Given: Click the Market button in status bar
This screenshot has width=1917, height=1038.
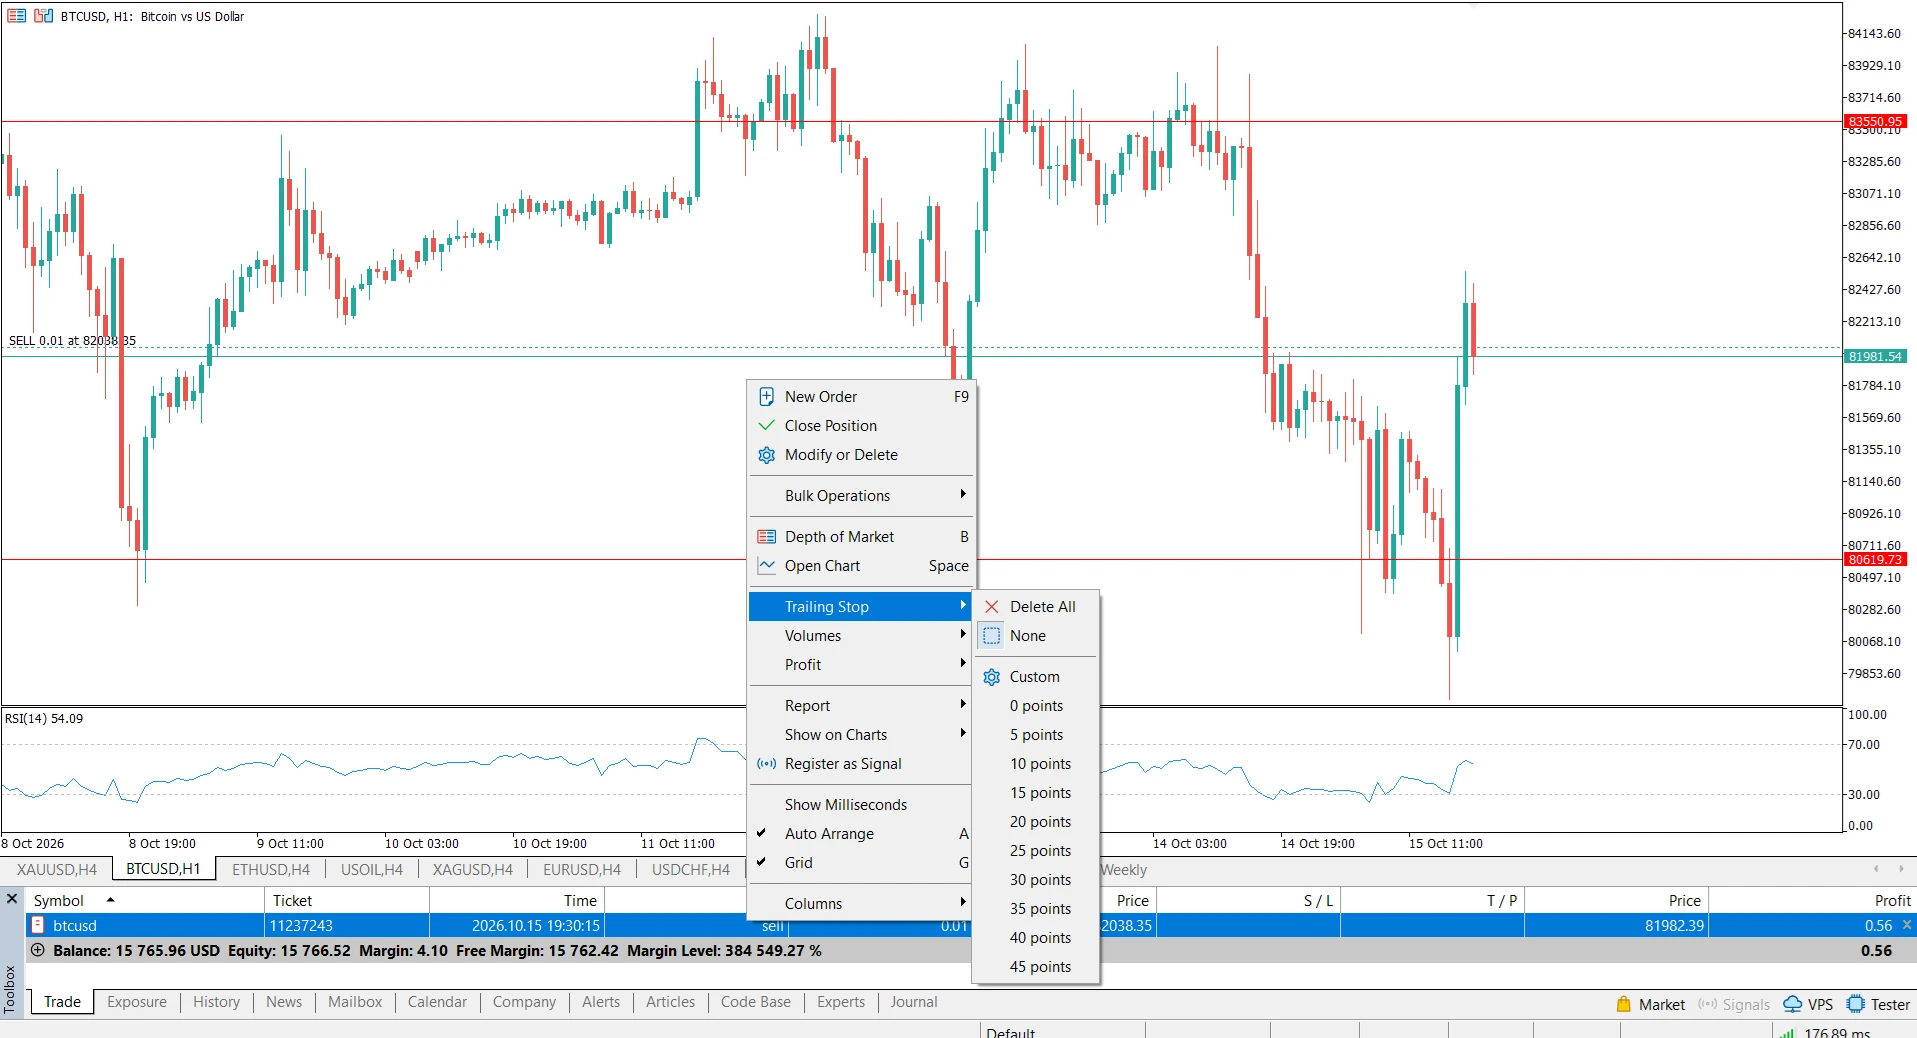Looking at the screenshot, I should 1650,1004.
